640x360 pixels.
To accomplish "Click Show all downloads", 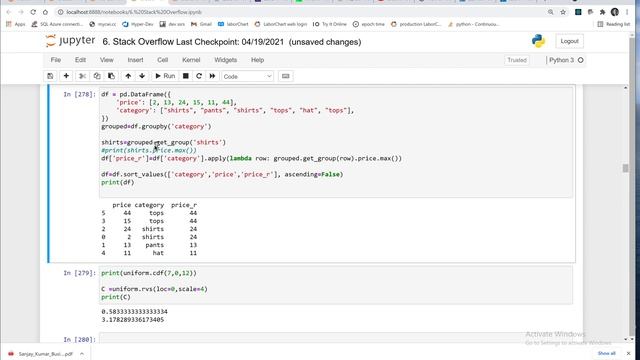I will click(x=607, y=353).
